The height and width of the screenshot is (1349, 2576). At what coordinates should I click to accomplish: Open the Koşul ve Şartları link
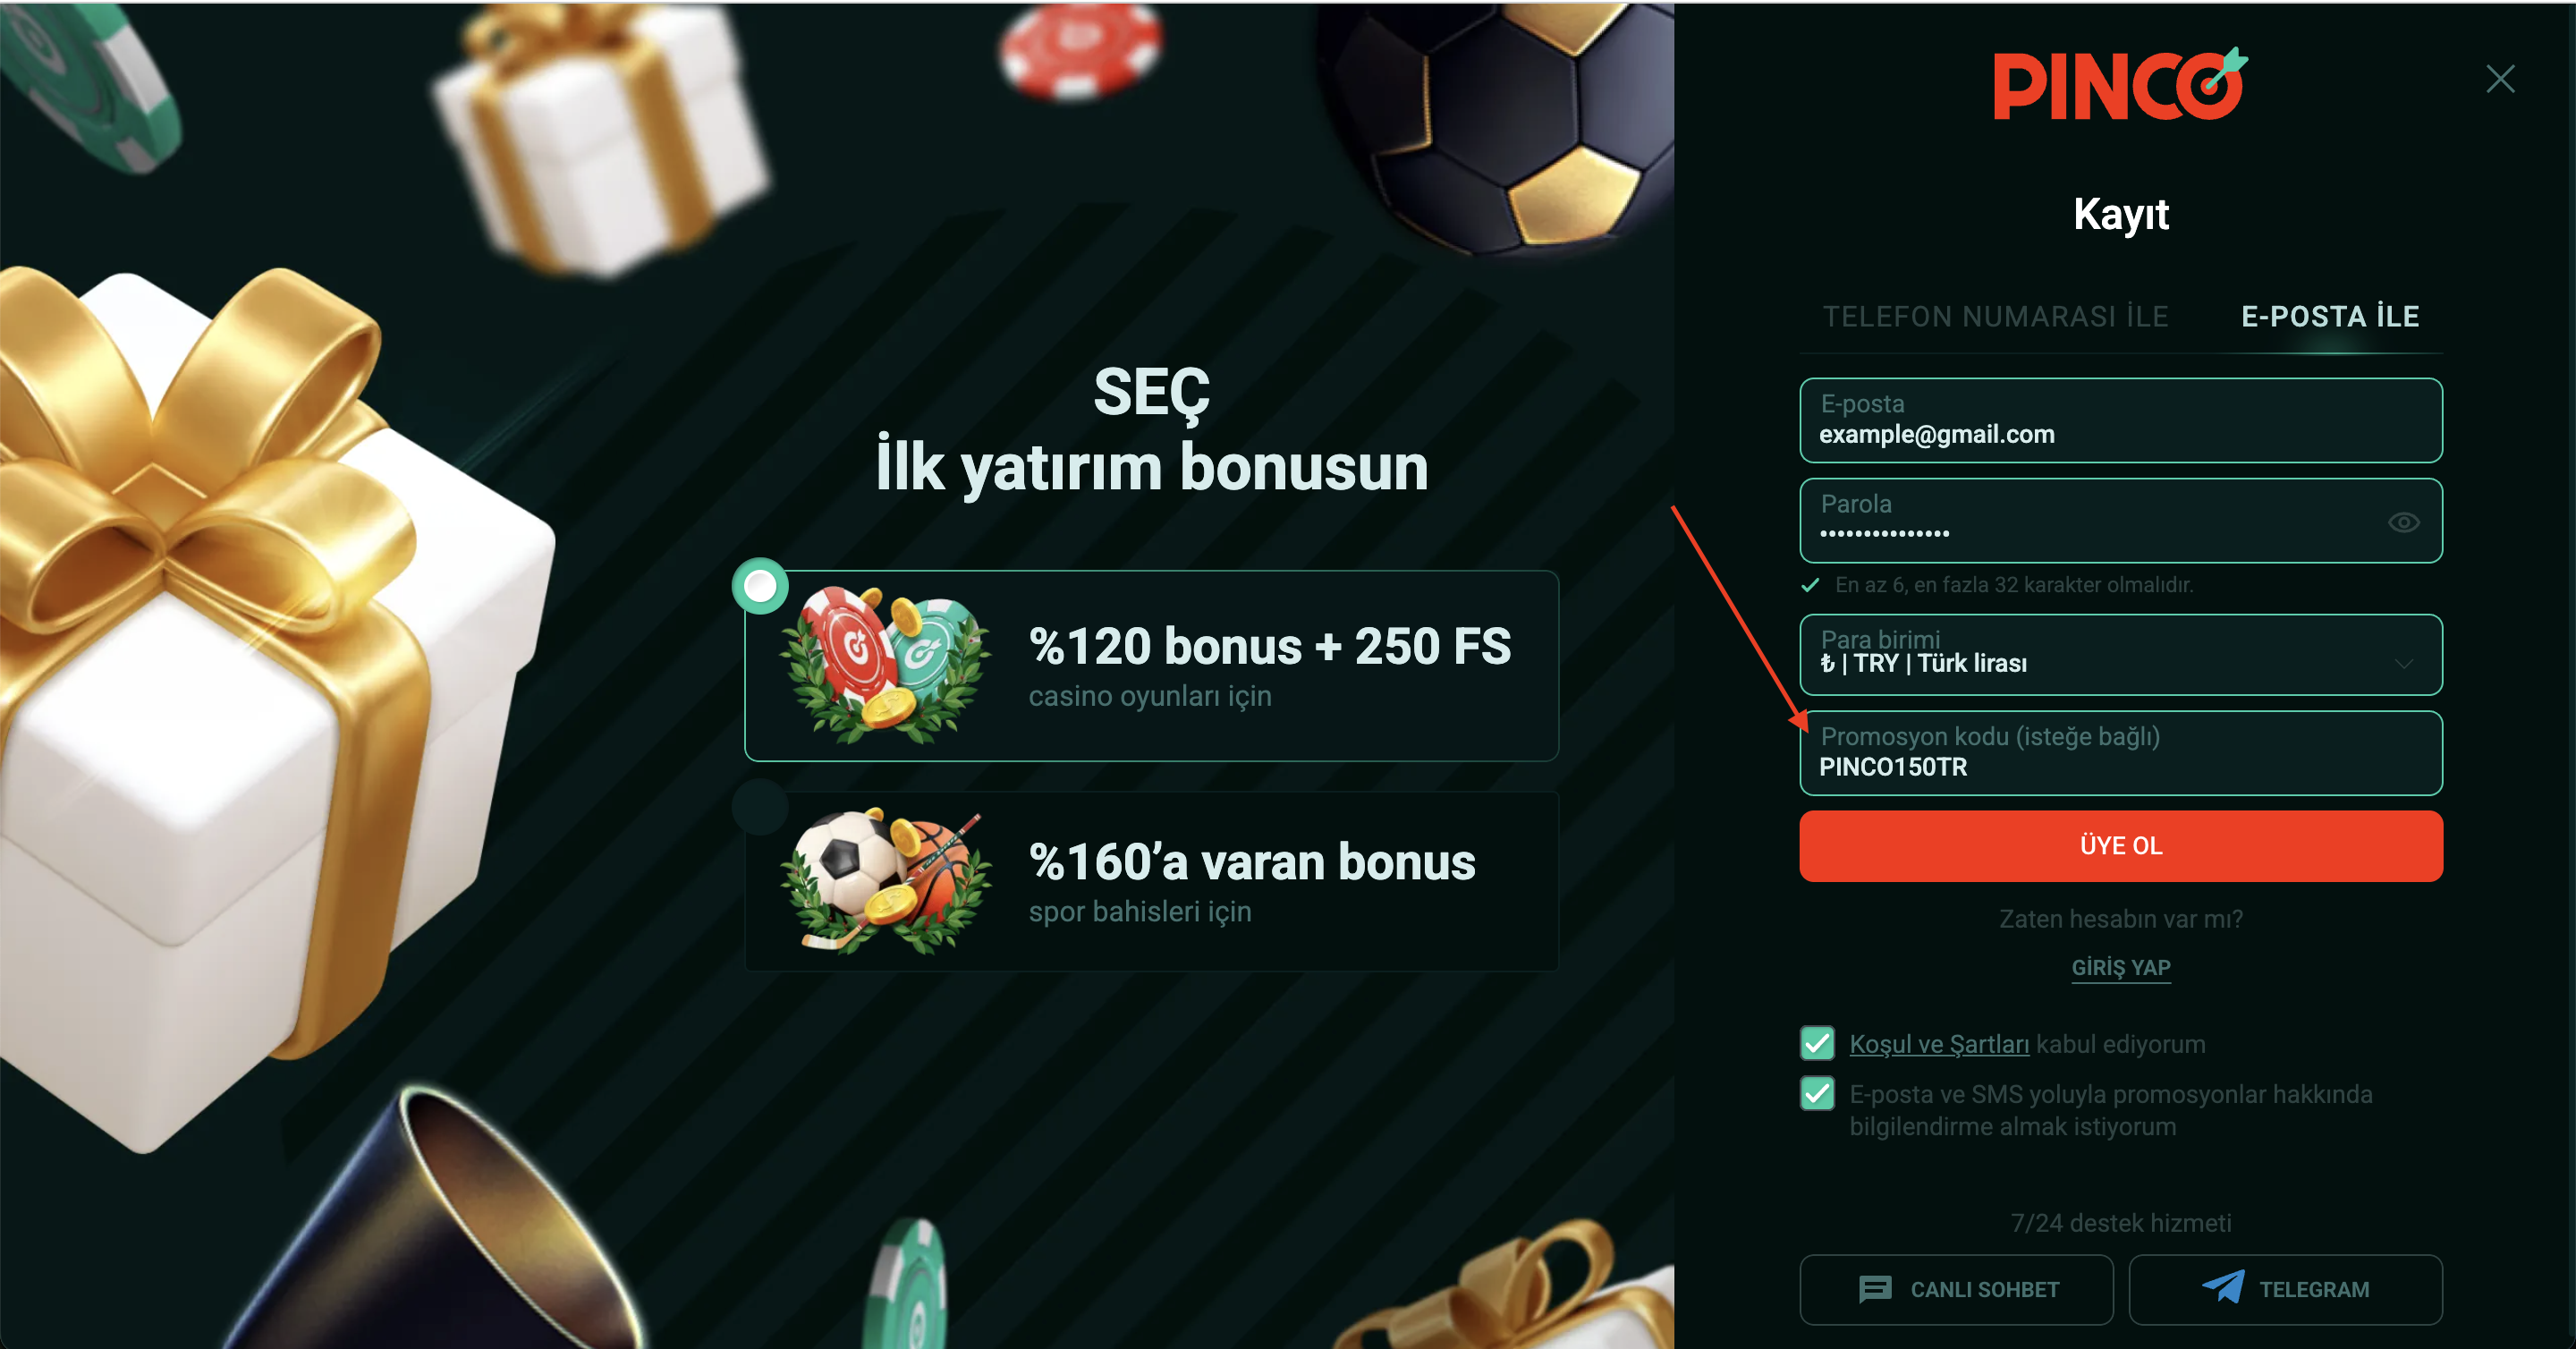coord(1939,1044)
